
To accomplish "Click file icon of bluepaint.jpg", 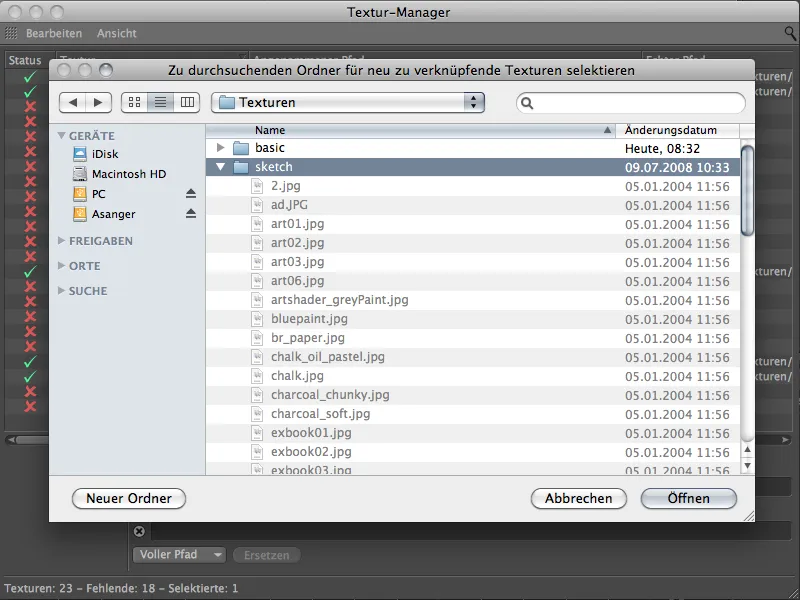I will click(257, 319).
